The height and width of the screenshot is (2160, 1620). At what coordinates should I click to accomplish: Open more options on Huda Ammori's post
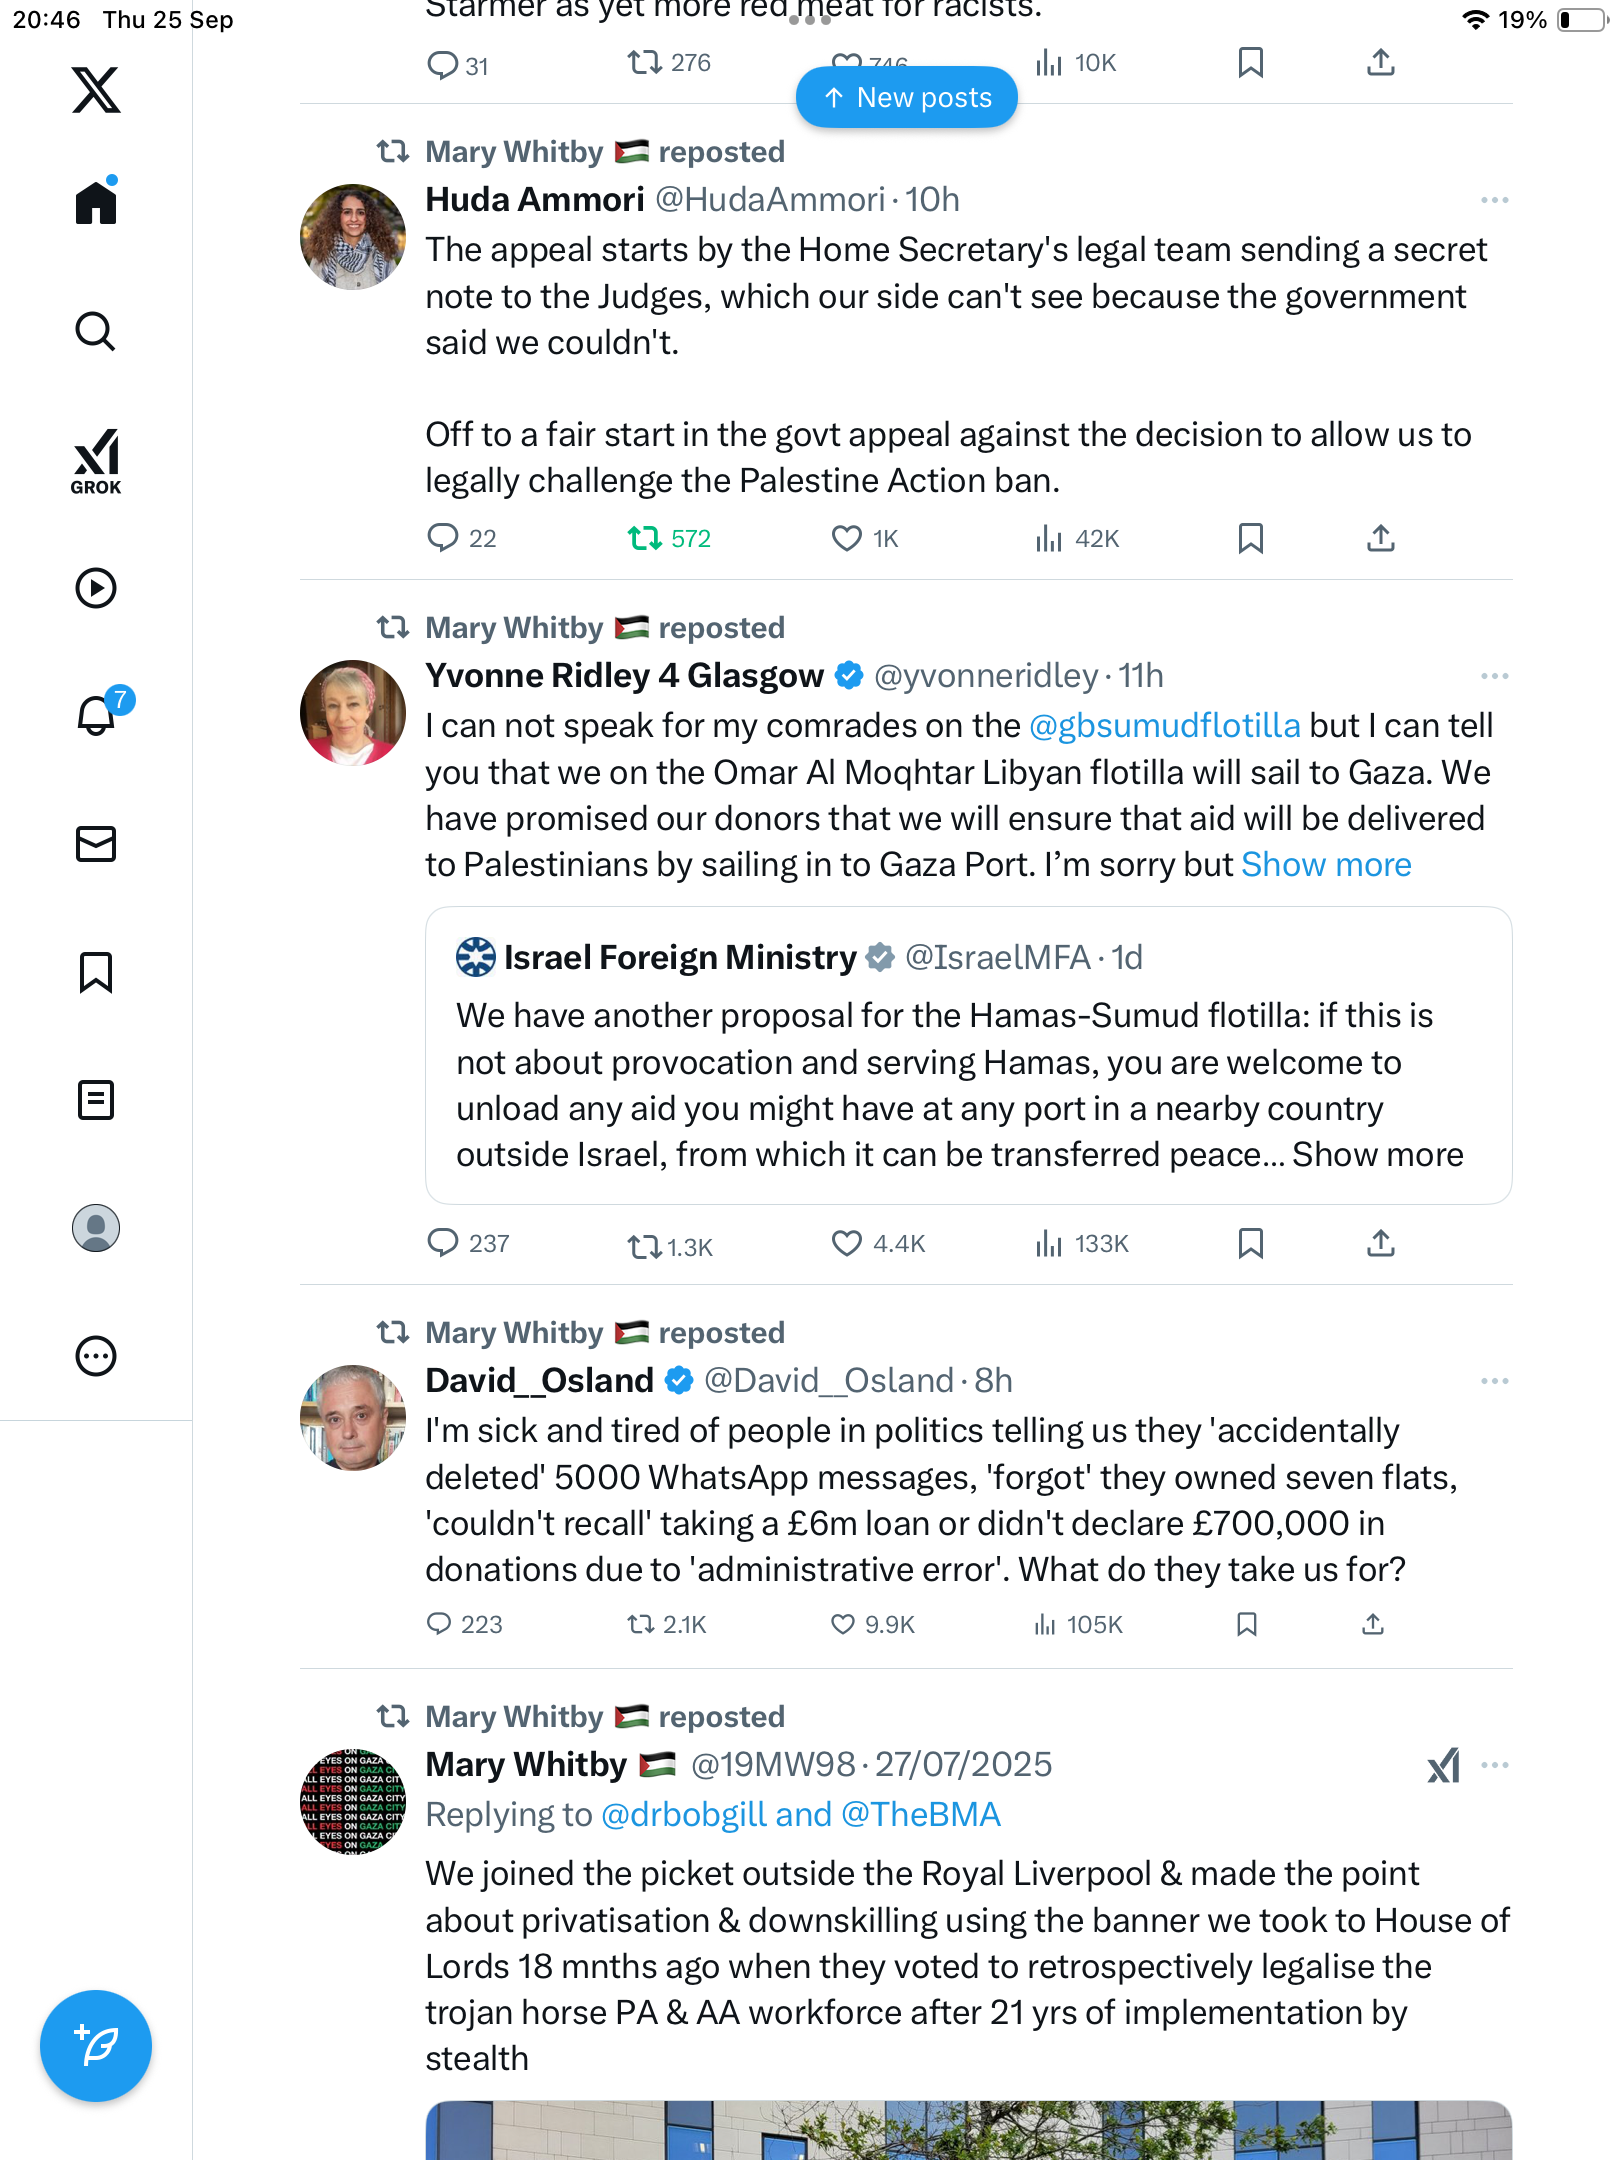1494,201
